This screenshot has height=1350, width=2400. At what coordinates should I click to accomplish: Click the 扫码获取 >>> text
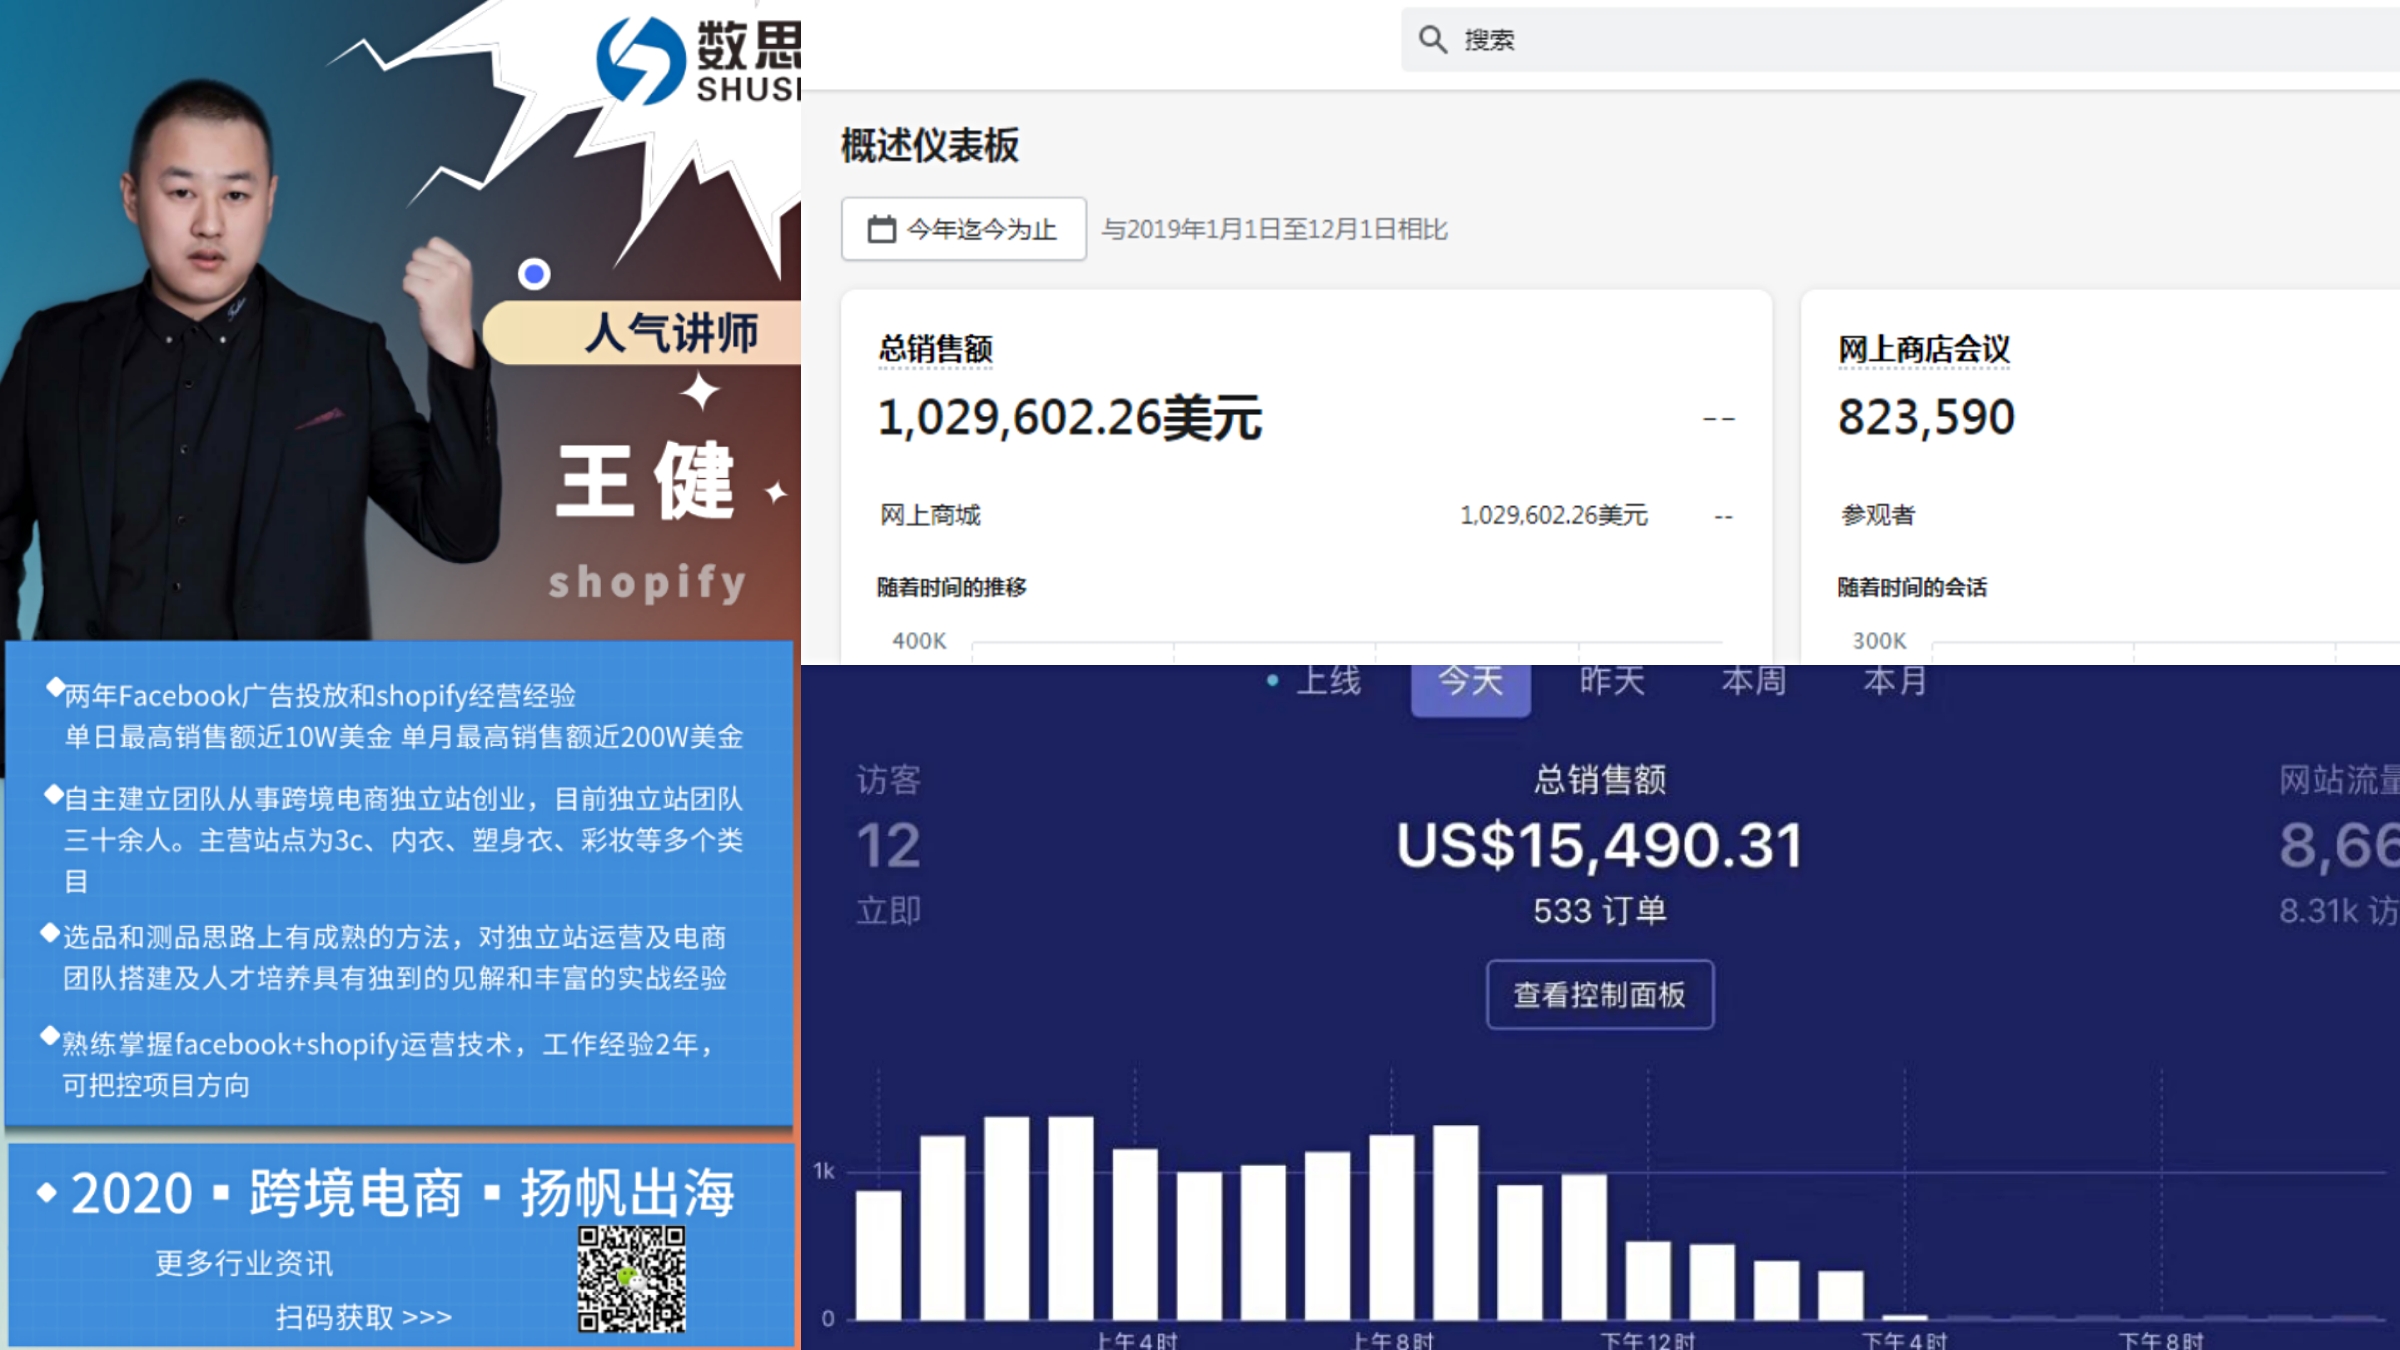click(364, 1317)
